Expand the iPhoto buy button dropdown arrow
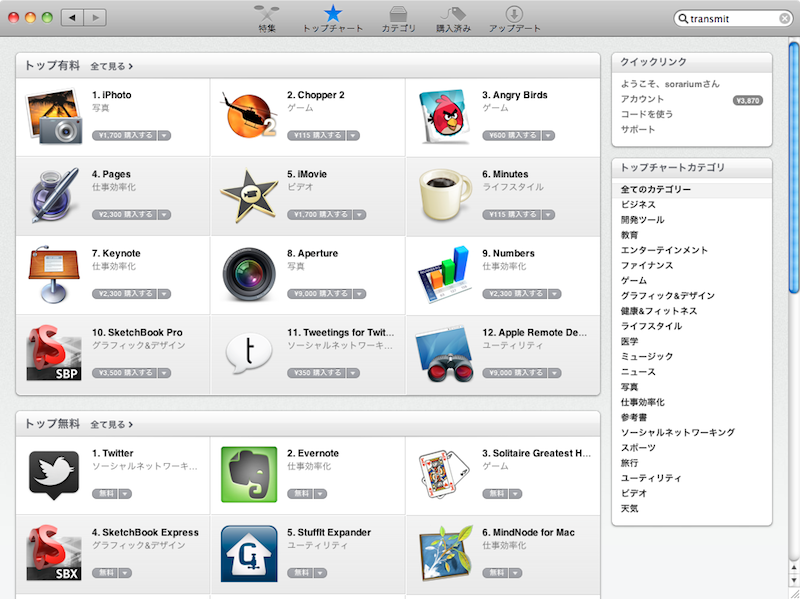Screen dimensions: 800x599 [x=164, y=136]
